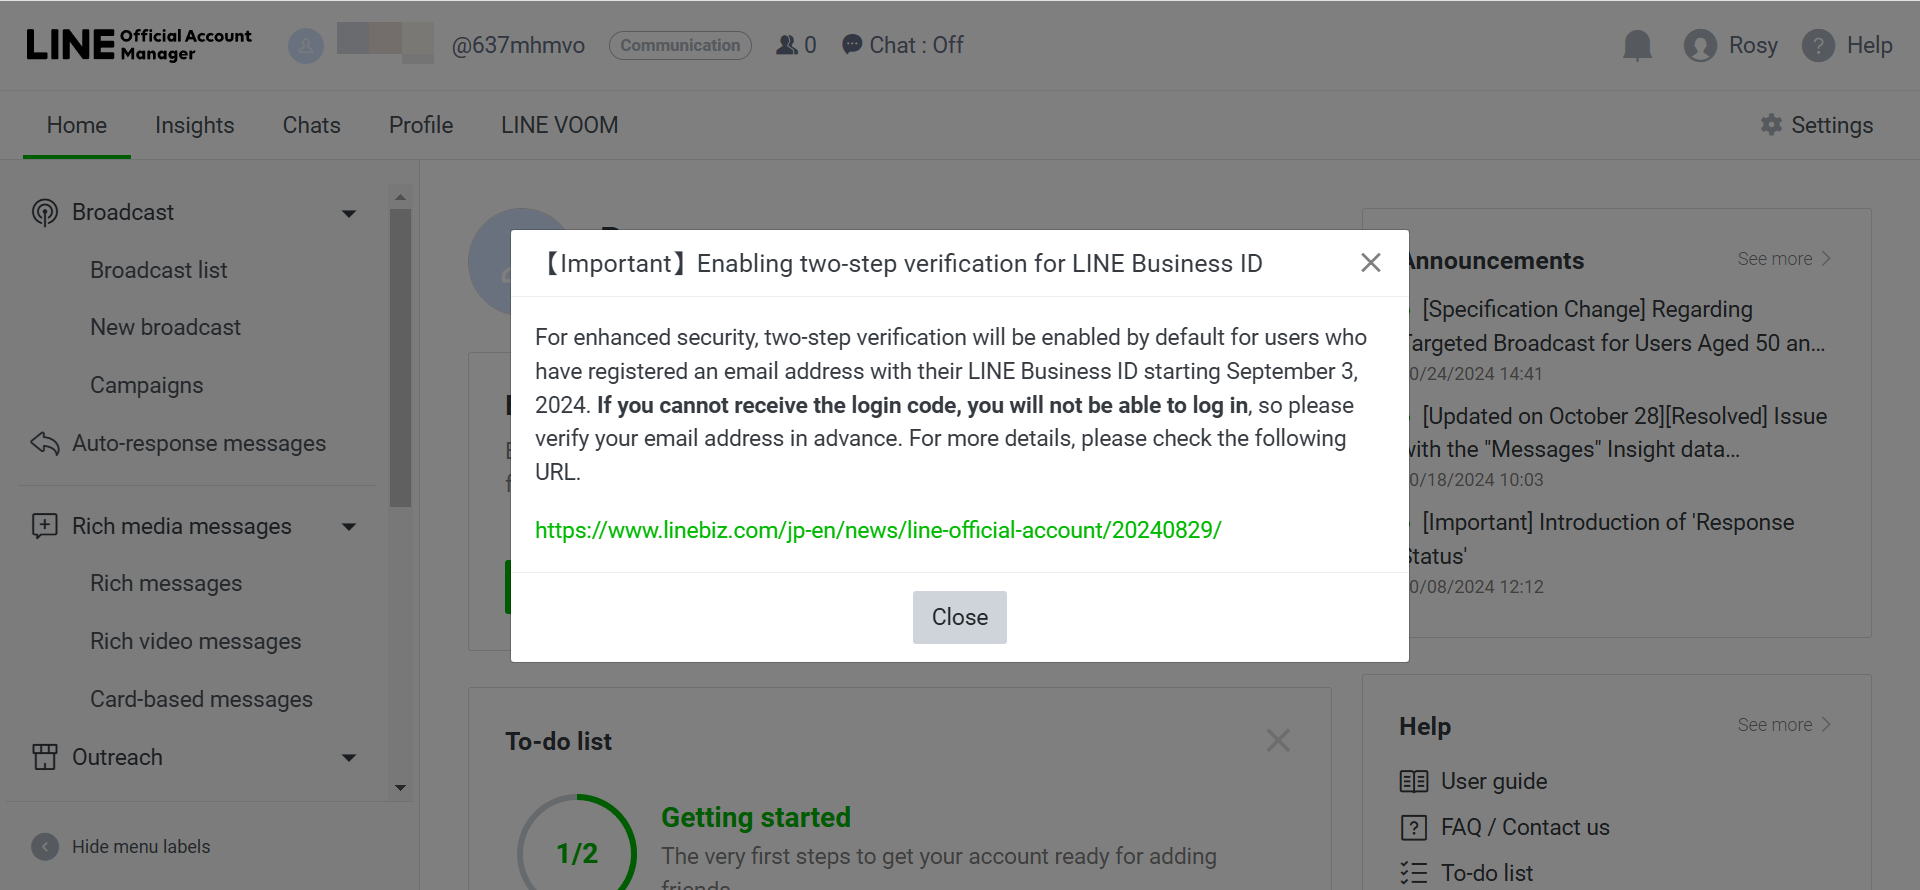Click the Settings gear icon
The height and width of the screenshot is (890, 1920).
pos(1771,124)
